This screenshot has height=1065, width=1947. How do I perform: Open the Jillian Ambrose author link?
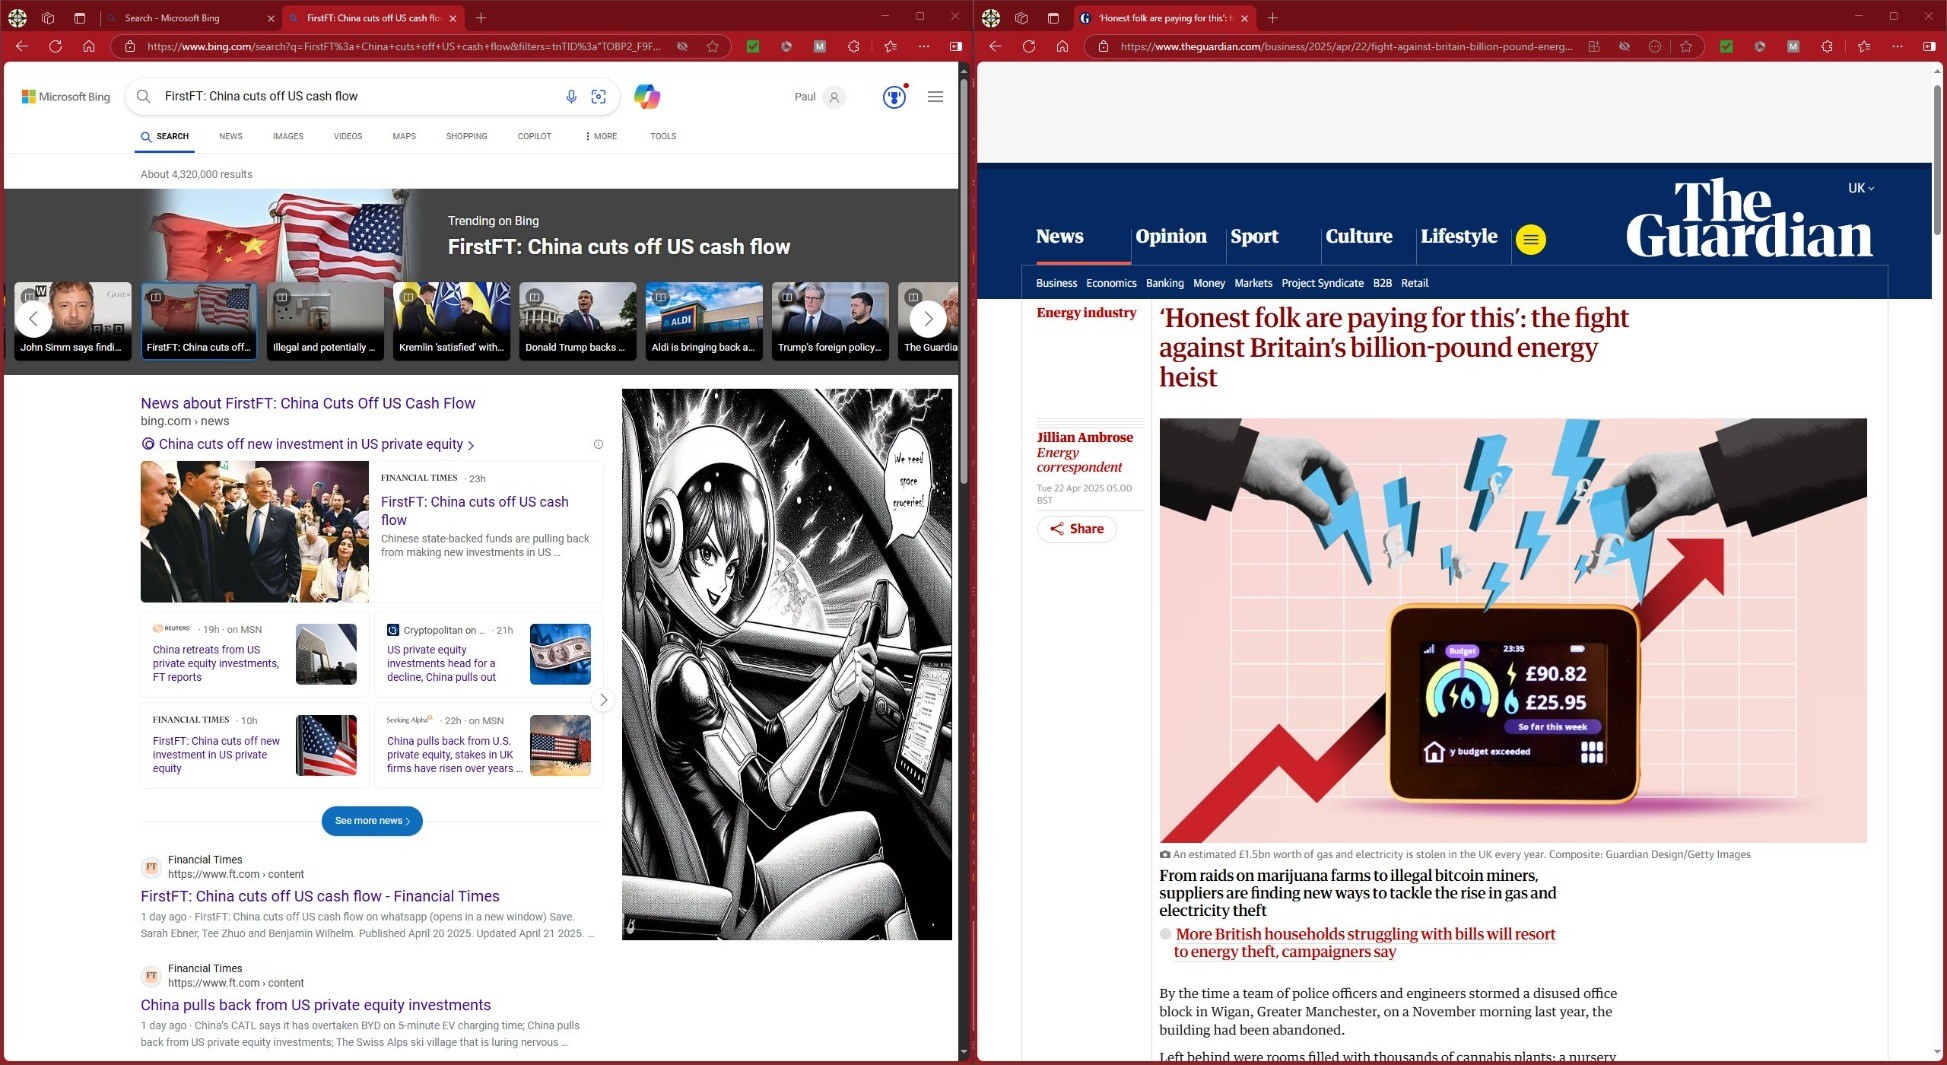1084,437
